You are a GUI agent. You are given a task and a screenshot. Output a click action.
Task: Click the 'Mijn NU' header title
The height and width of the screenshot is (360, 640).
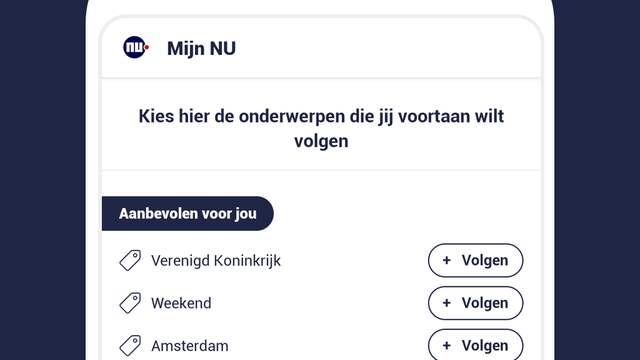click(x=201, y=48)
